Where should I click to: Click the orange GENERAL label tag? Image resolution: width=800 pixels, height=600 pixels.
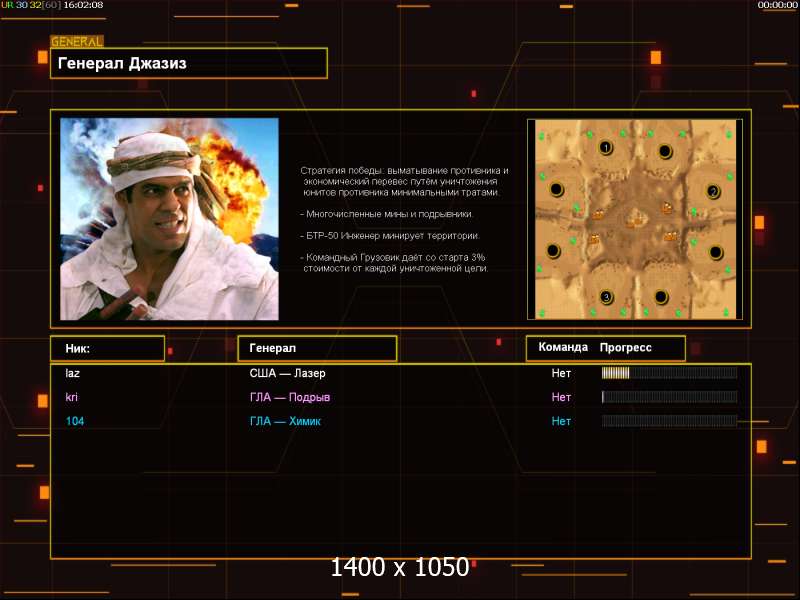coord(77,41)
